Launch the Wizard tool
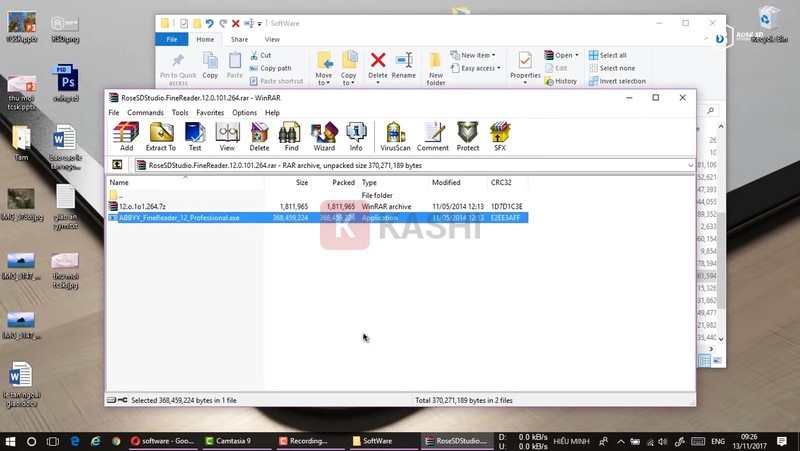Viewport: 800px width, 451px height. coord(324,136)
